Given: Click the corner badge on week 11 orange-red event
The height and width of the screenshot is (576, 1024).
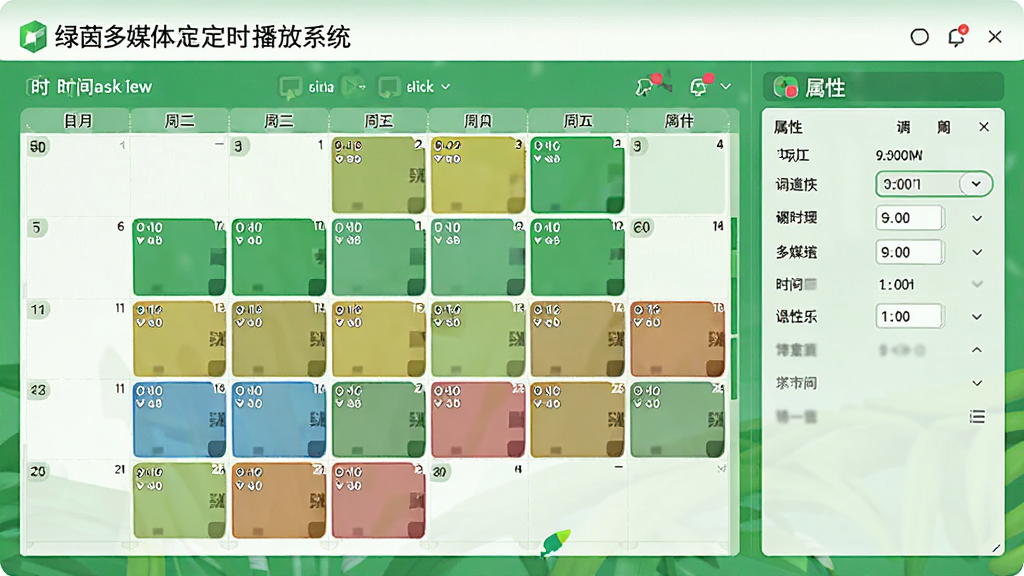Looking at the screenshot, I should click(715, 367).
